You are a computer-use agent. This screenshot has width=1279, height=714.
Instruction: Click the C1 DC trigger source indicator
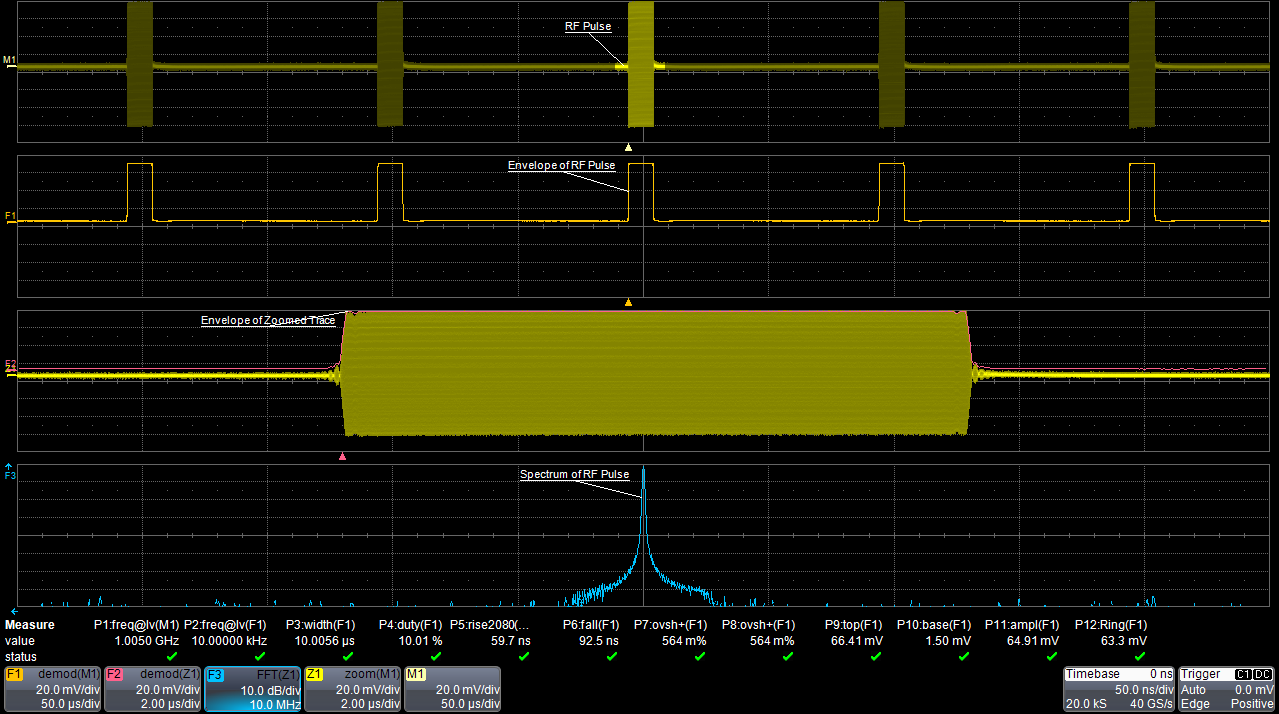pyautogui.click(x=1243, y=674)
